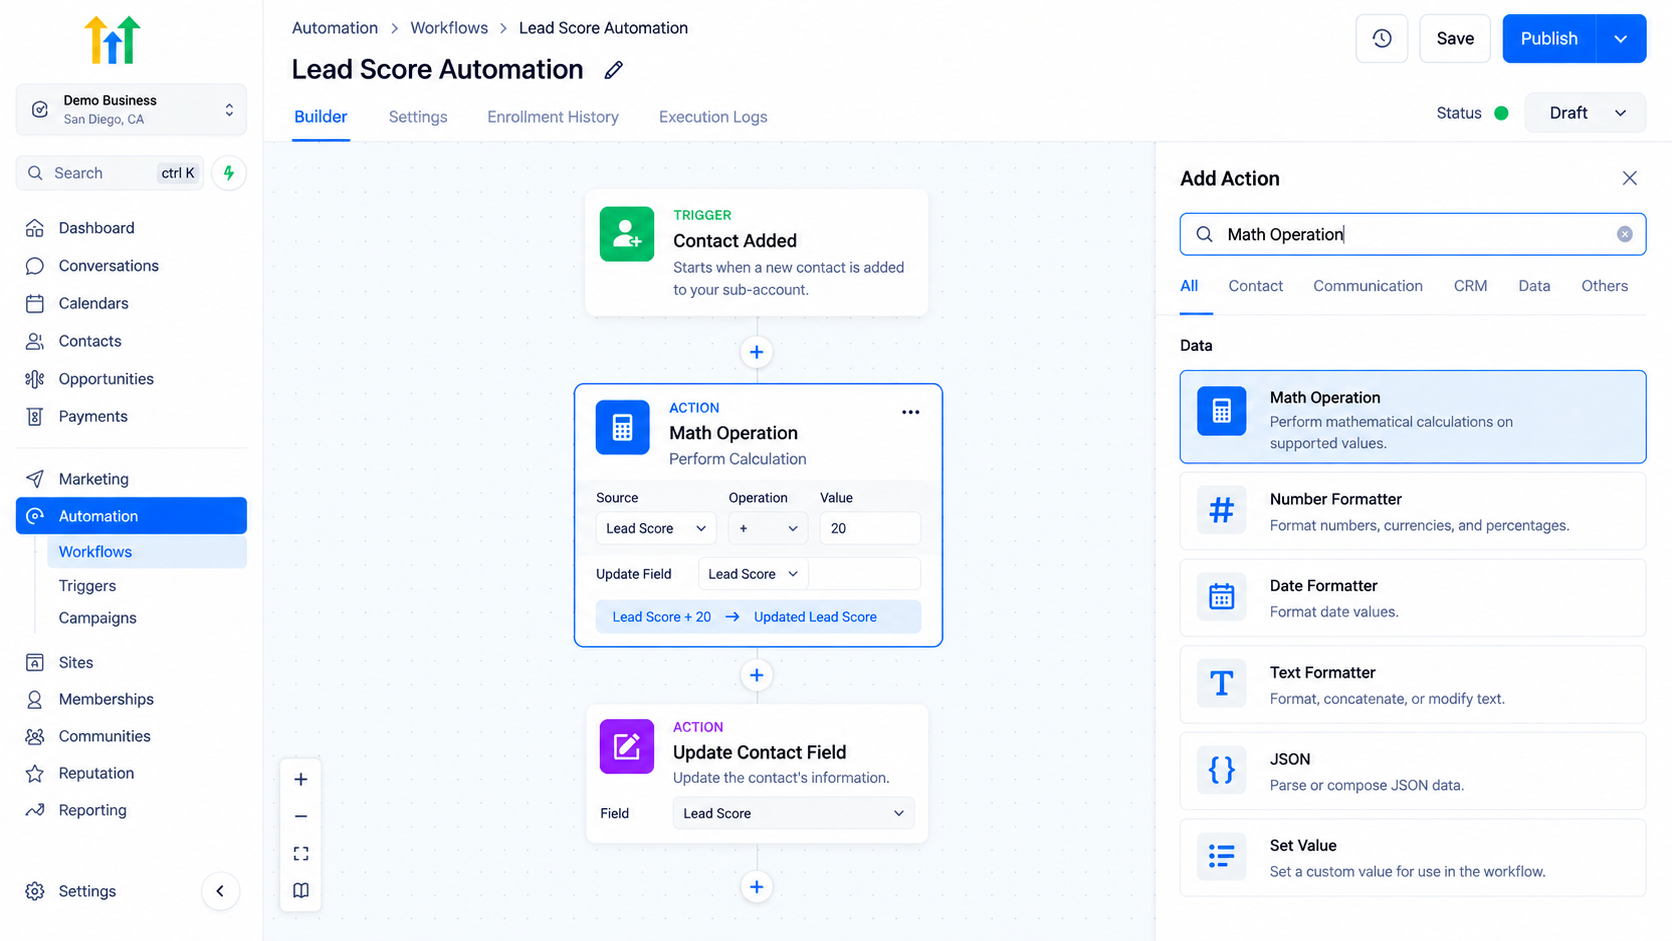Add step after Contact Added trigger
This screenshot has height=941, width=1672.
757,352
